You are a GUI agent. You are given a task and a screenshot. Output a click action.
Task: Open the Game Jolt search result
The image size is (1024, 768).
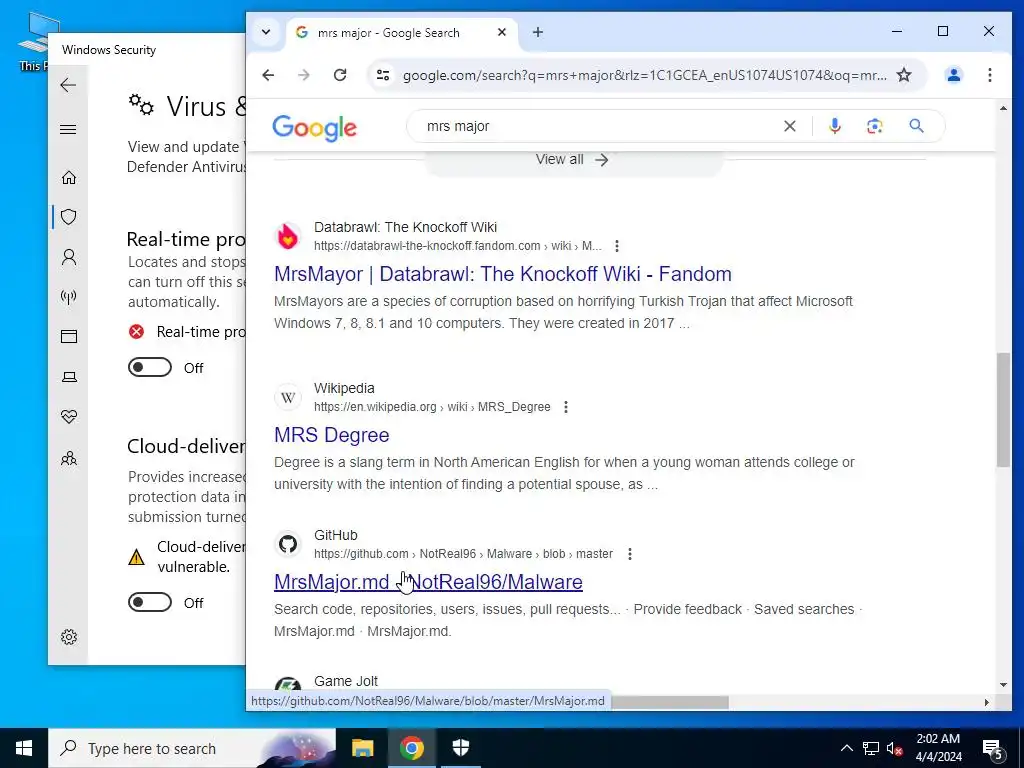click(x=345, y=681)
